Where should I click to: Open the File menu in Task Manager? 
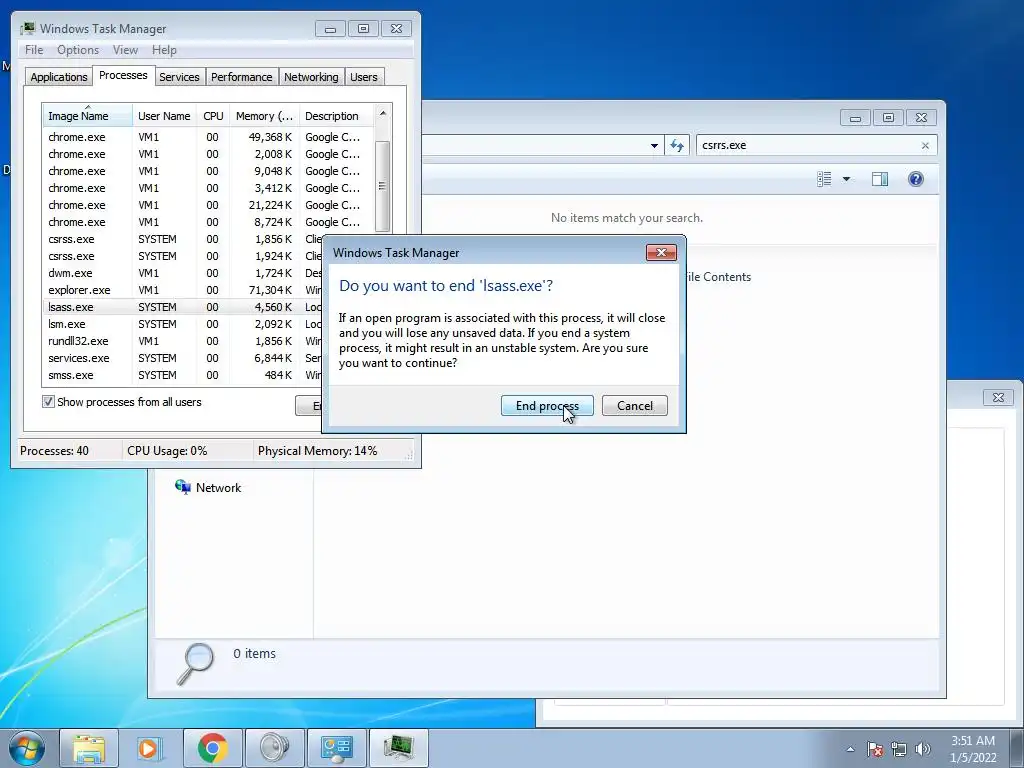coord(34,50)
